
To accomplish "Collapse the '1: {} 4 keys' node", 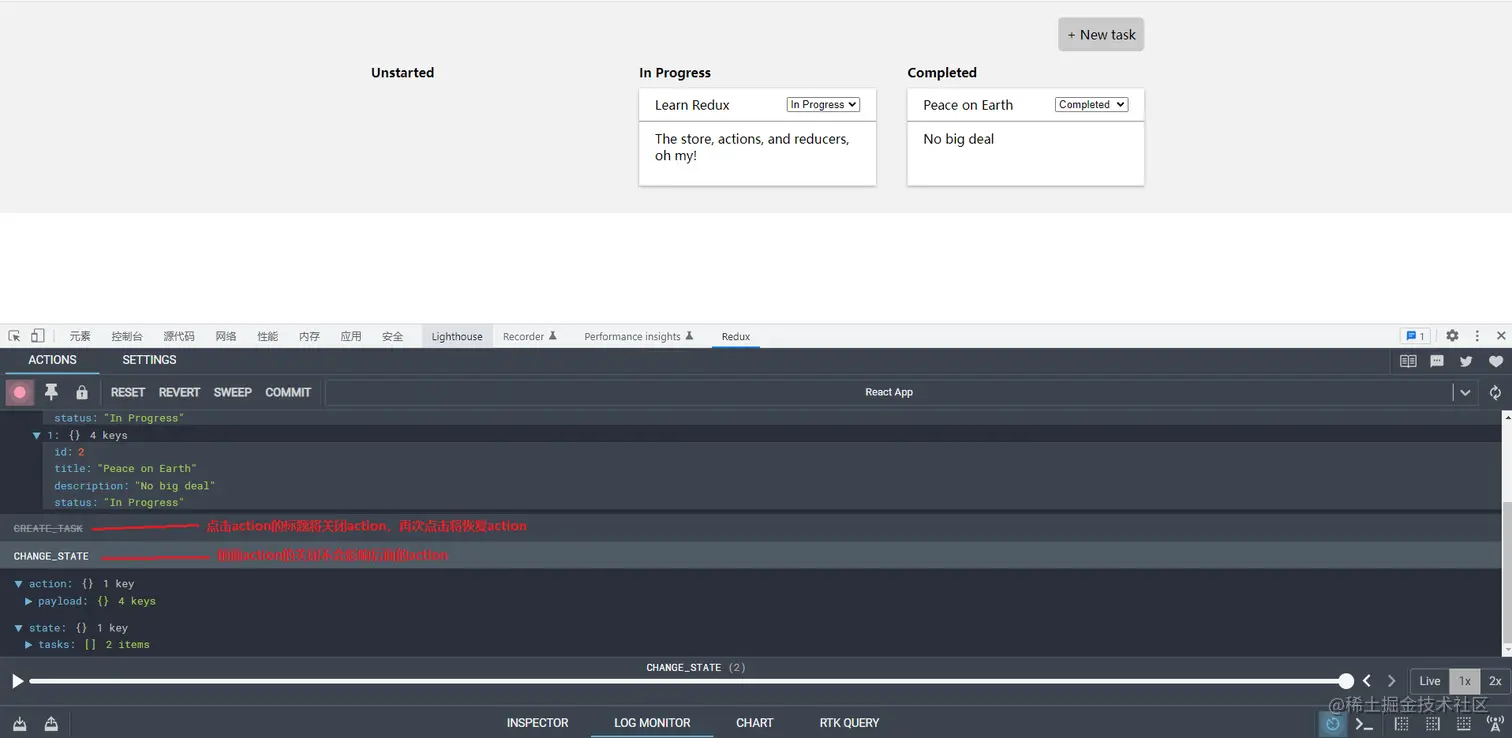I will point(37,436).
